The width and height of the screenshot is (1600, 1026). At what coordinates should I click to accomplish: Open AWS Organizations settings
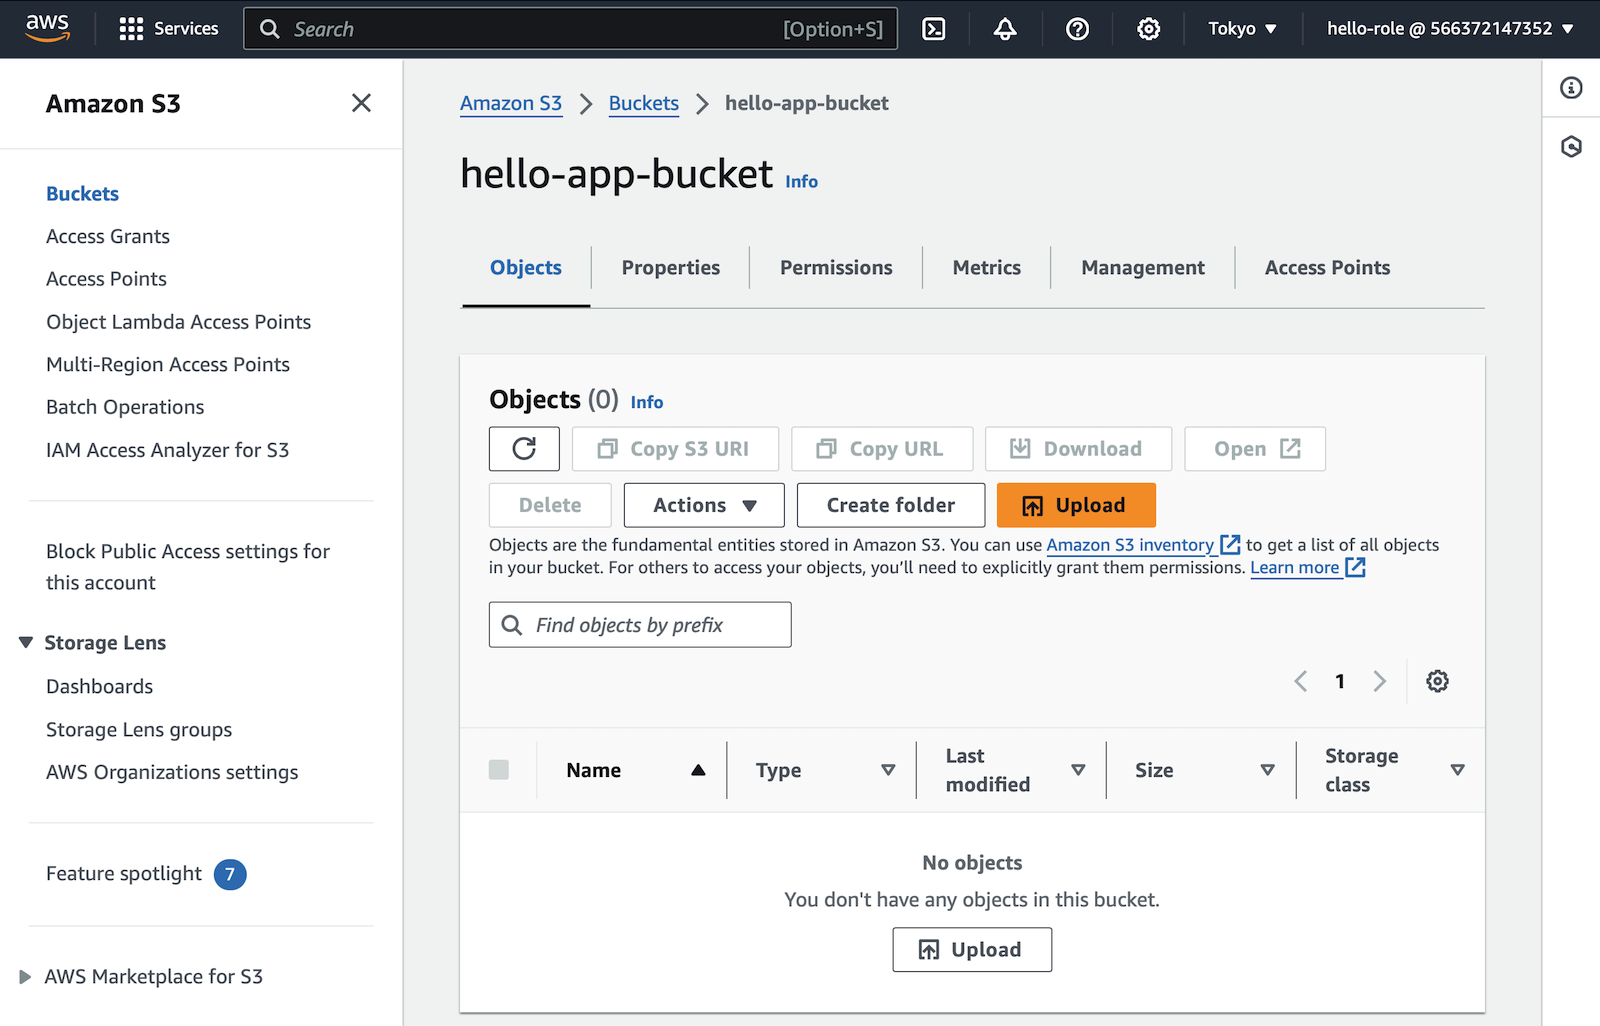point(172,772)
